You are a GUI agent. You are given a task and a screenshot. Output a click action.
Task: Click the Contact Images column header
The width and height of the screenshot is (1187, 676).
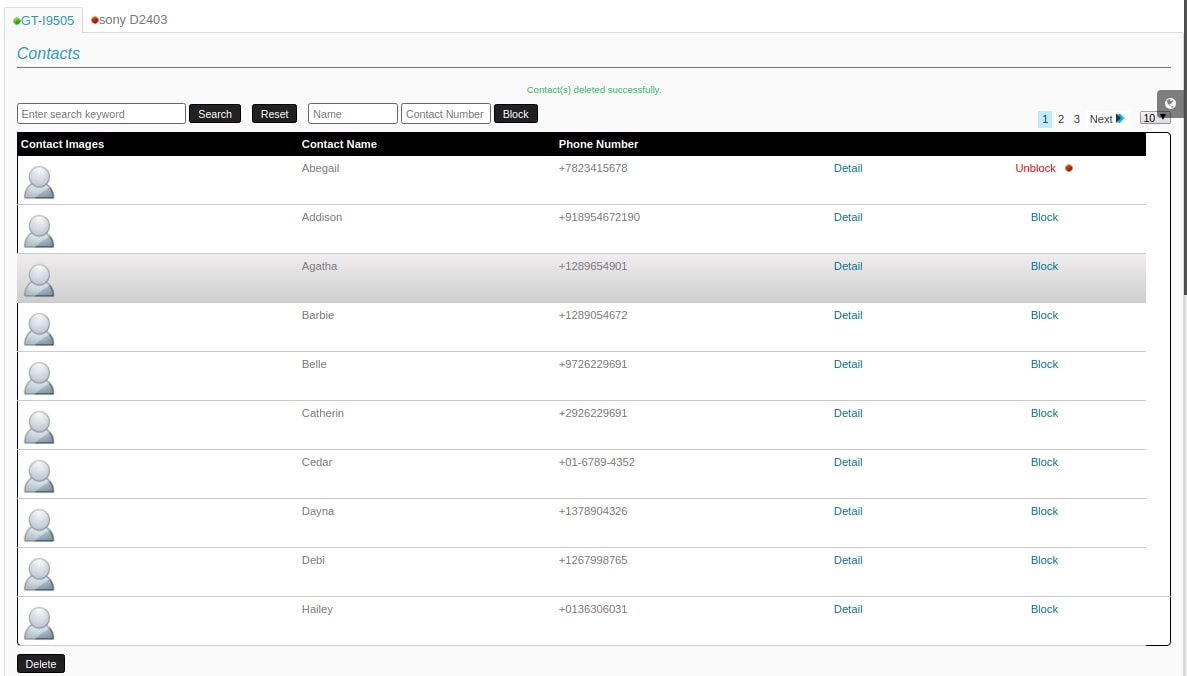pyautogui.click(x=62, y=144)
